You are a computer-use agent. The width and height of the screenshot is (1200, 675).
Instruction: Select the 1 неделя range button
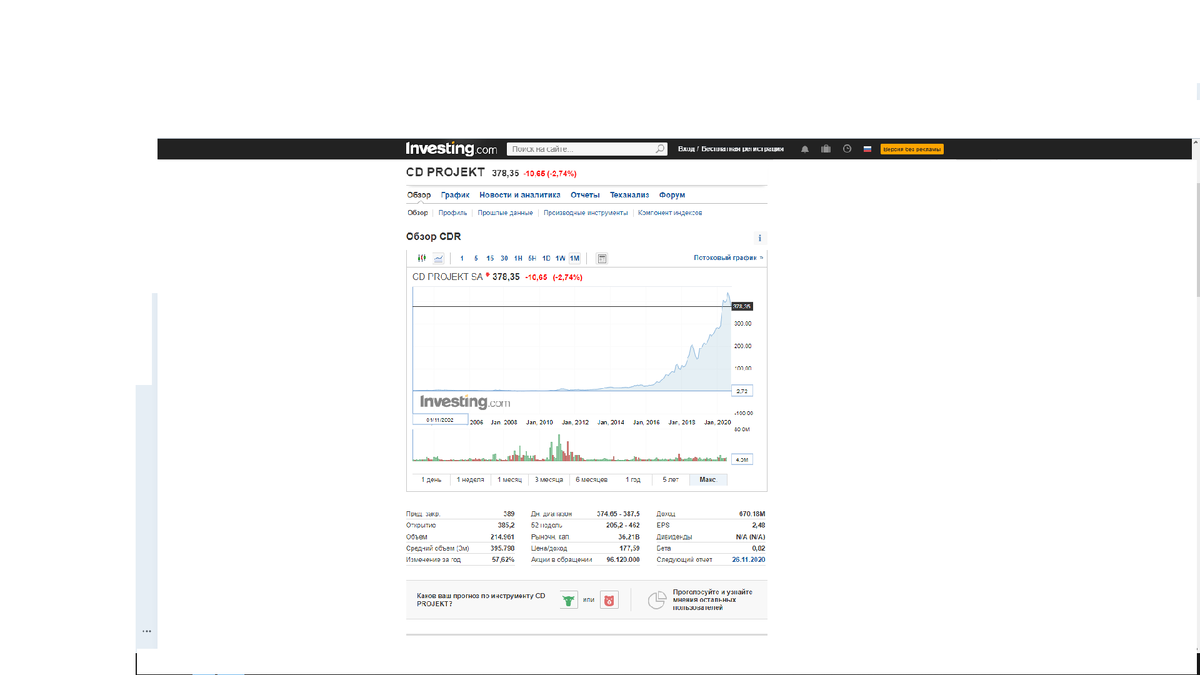click(470, 480)
